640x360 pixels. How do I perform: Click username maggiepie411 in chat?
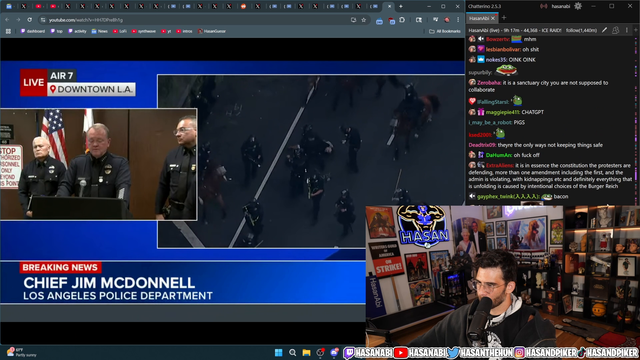(502, 112)
